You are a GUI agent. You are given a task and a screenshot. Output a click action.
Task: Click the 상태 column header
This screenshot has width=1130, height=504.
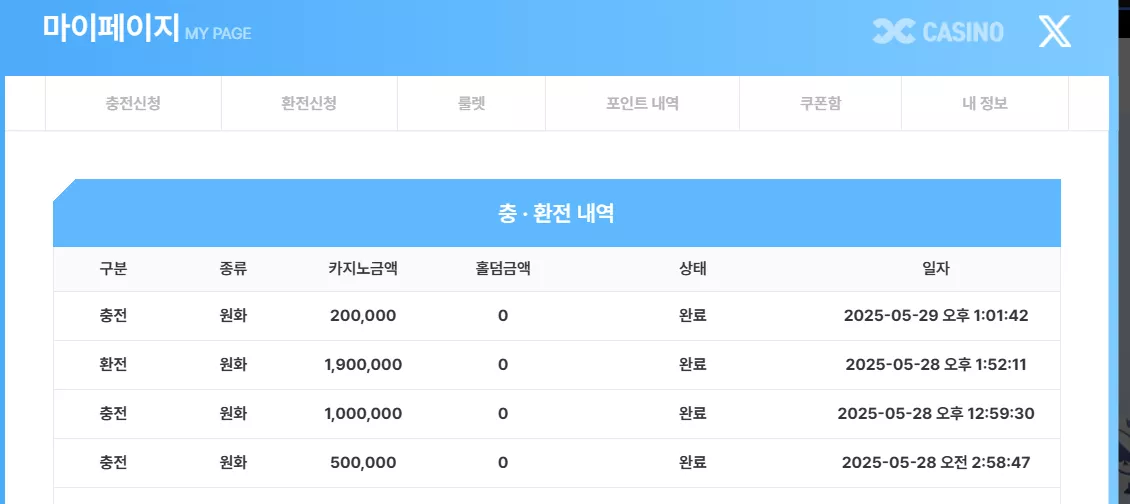(x=693, y=270)
